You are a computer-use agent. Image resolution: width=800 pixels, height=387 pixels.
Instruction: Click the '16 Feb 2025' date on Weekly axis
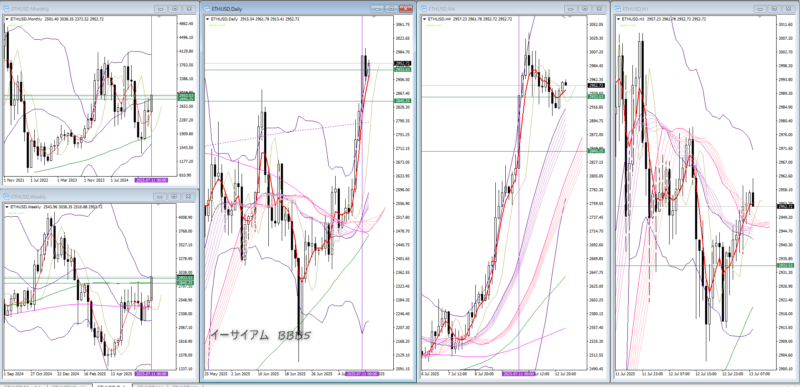95,374
